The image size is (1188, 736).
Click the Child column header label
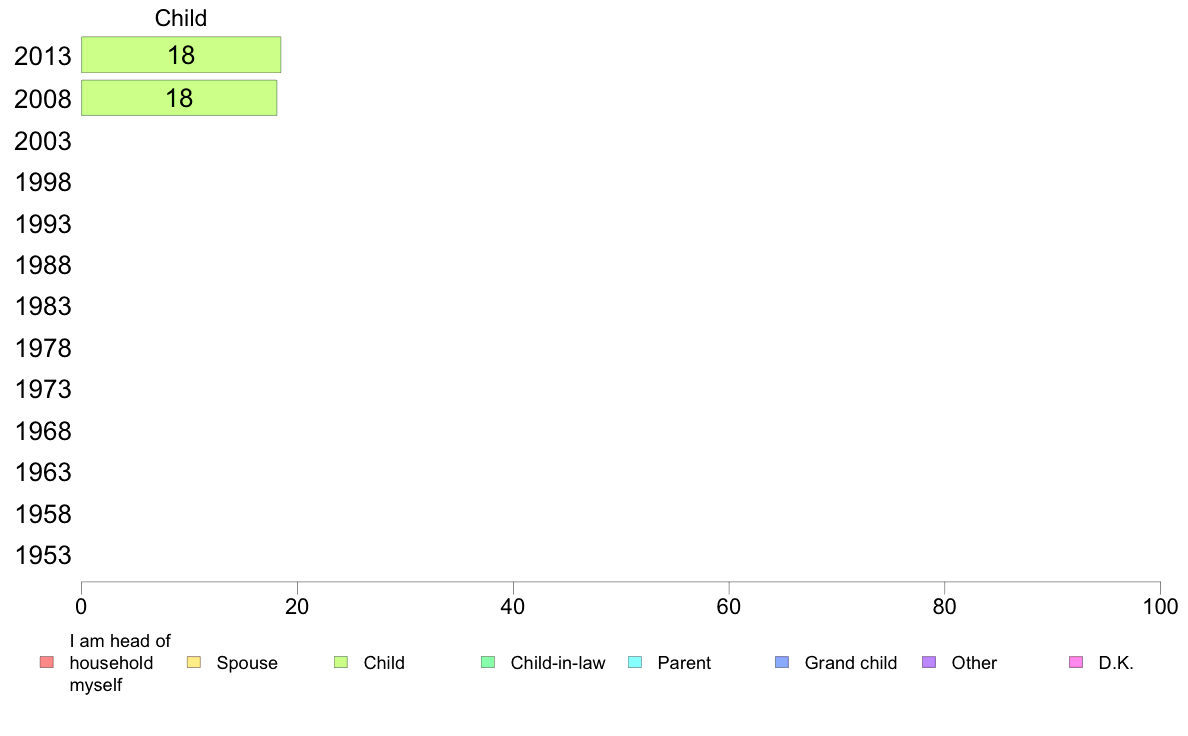coord(180,18)
